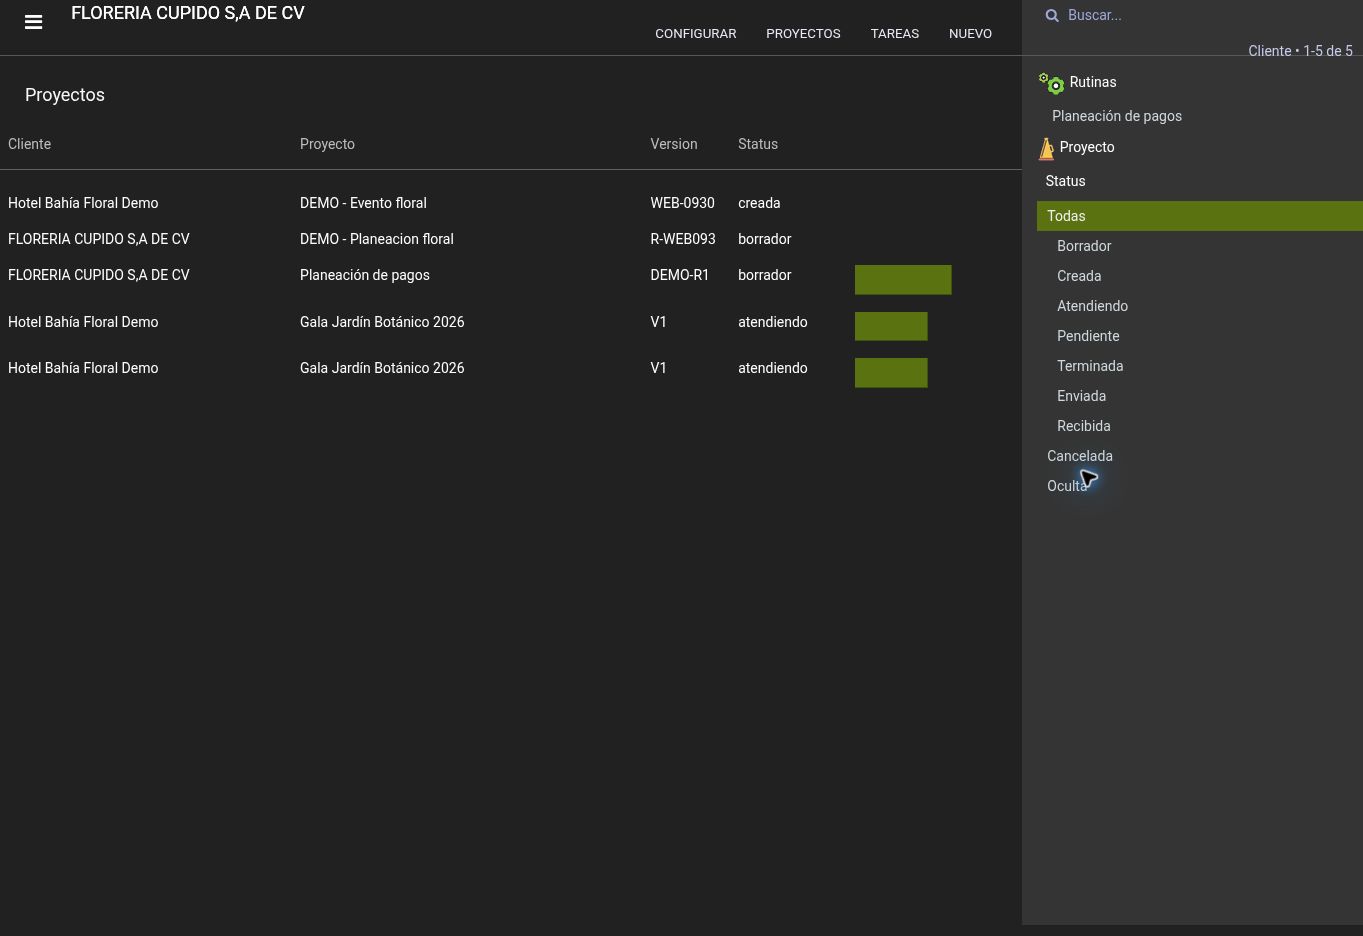The height and width of the screenshot is (936, 1363).
Task: Sort by the Cliente column header
Action: [29, 144]
